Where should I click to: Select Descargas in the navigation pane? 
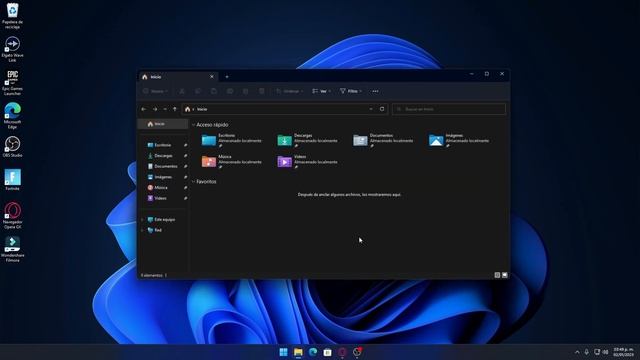pyautogui.click(x=163, y=156)
